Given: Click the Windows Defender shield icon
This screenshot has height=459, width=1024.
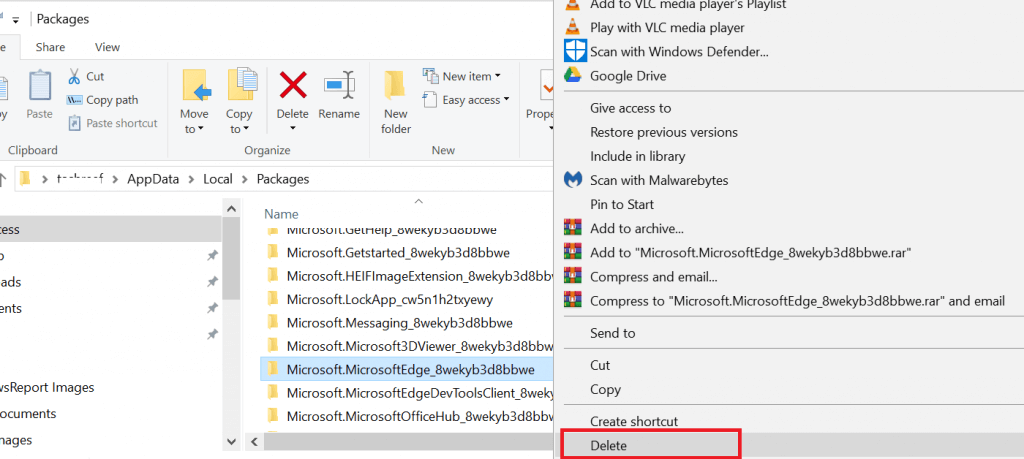Looking at the screenshot, I should coord(573,51).
